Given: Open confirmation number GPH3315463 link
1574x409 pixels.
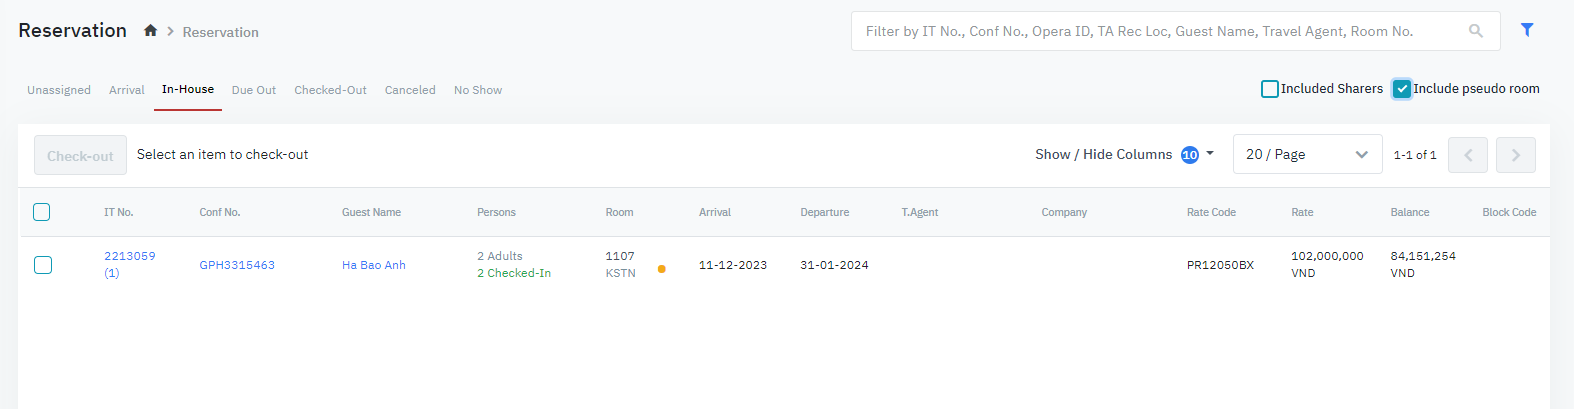Looking at the screenshot, I should pos(237,265).
